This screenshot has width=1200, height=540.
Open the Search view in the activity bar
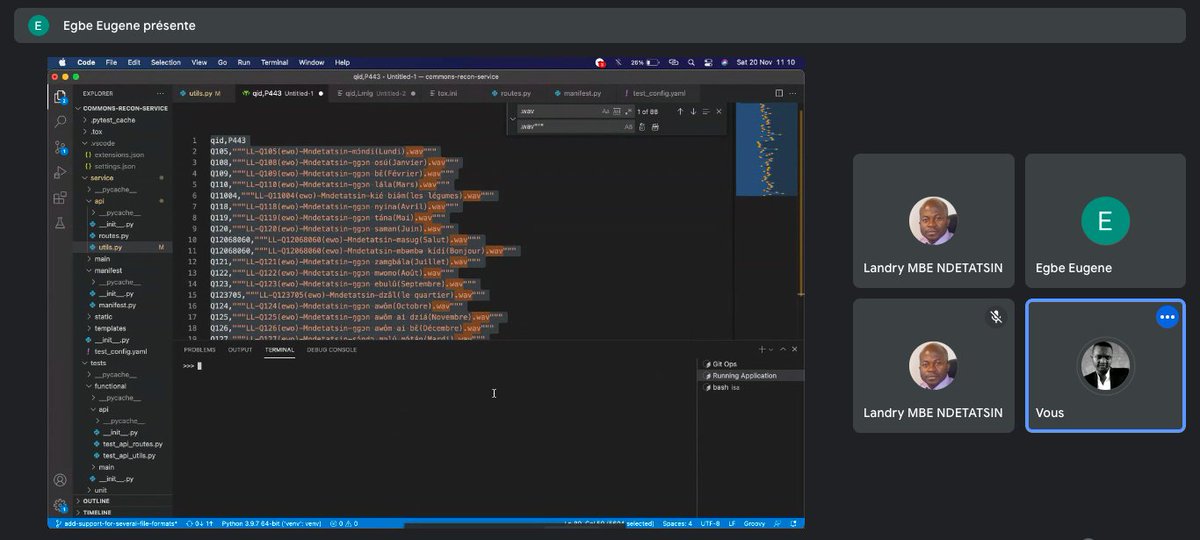coord(60,122)
